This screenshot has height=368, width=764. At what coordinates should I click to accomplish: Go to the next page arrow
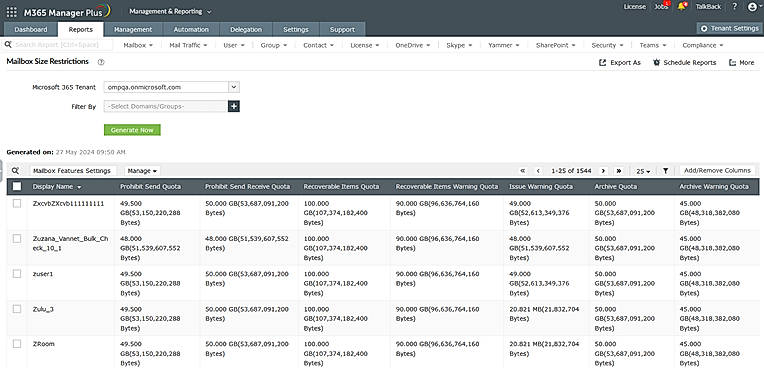click(x=603, y=171)
